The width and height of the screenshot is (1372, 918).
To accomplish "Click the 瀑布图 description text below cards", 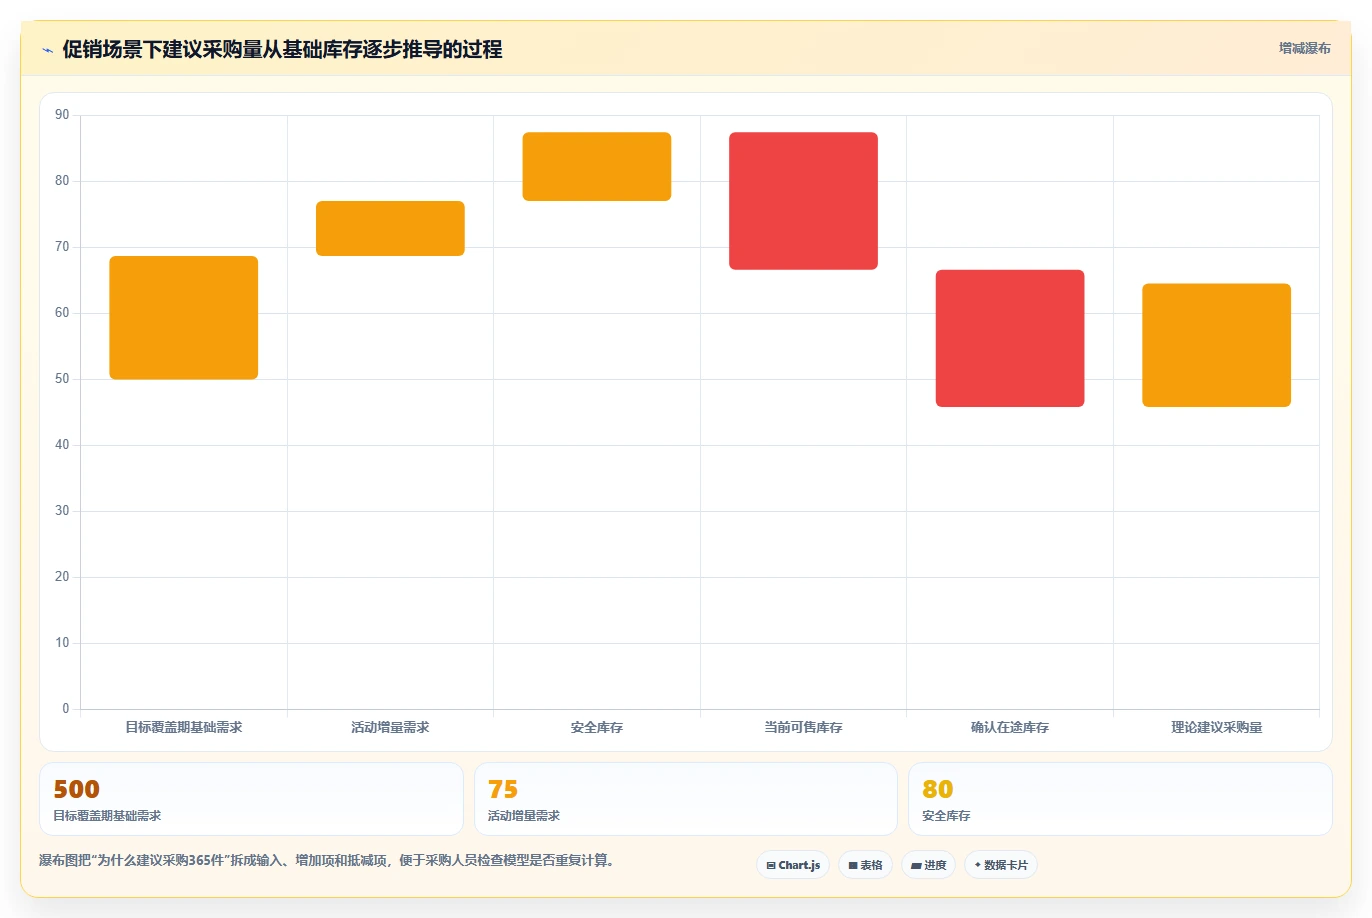I will click(326, 860).
